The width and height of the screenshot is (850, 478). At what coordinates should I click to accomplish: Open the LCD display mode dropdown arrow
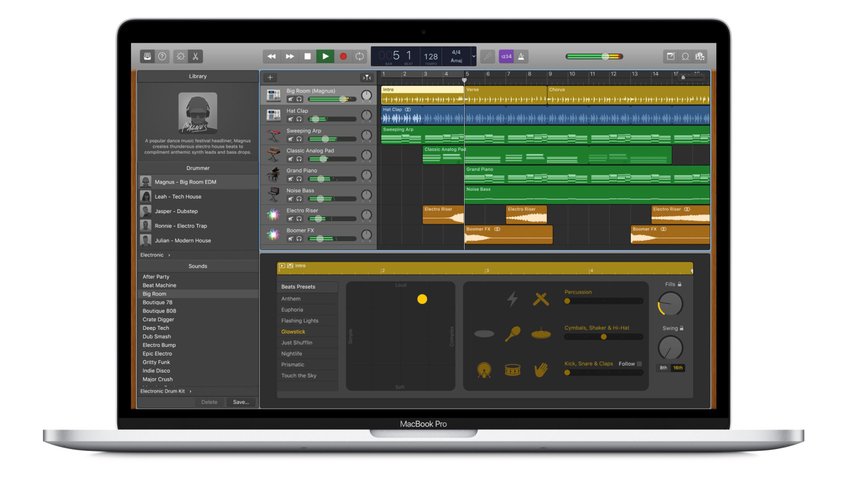click(473, 56)
